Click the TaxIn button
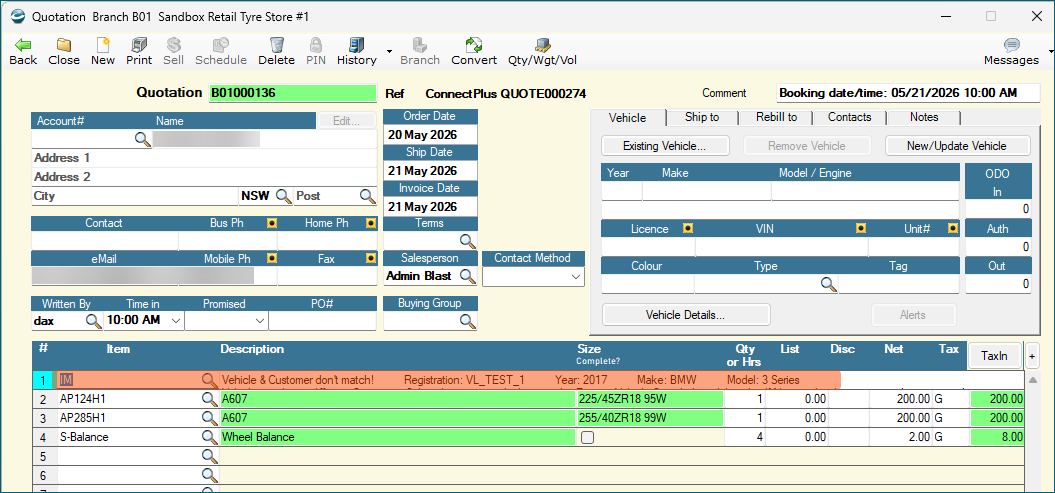1055x493 pixels. tap(994, 356)
